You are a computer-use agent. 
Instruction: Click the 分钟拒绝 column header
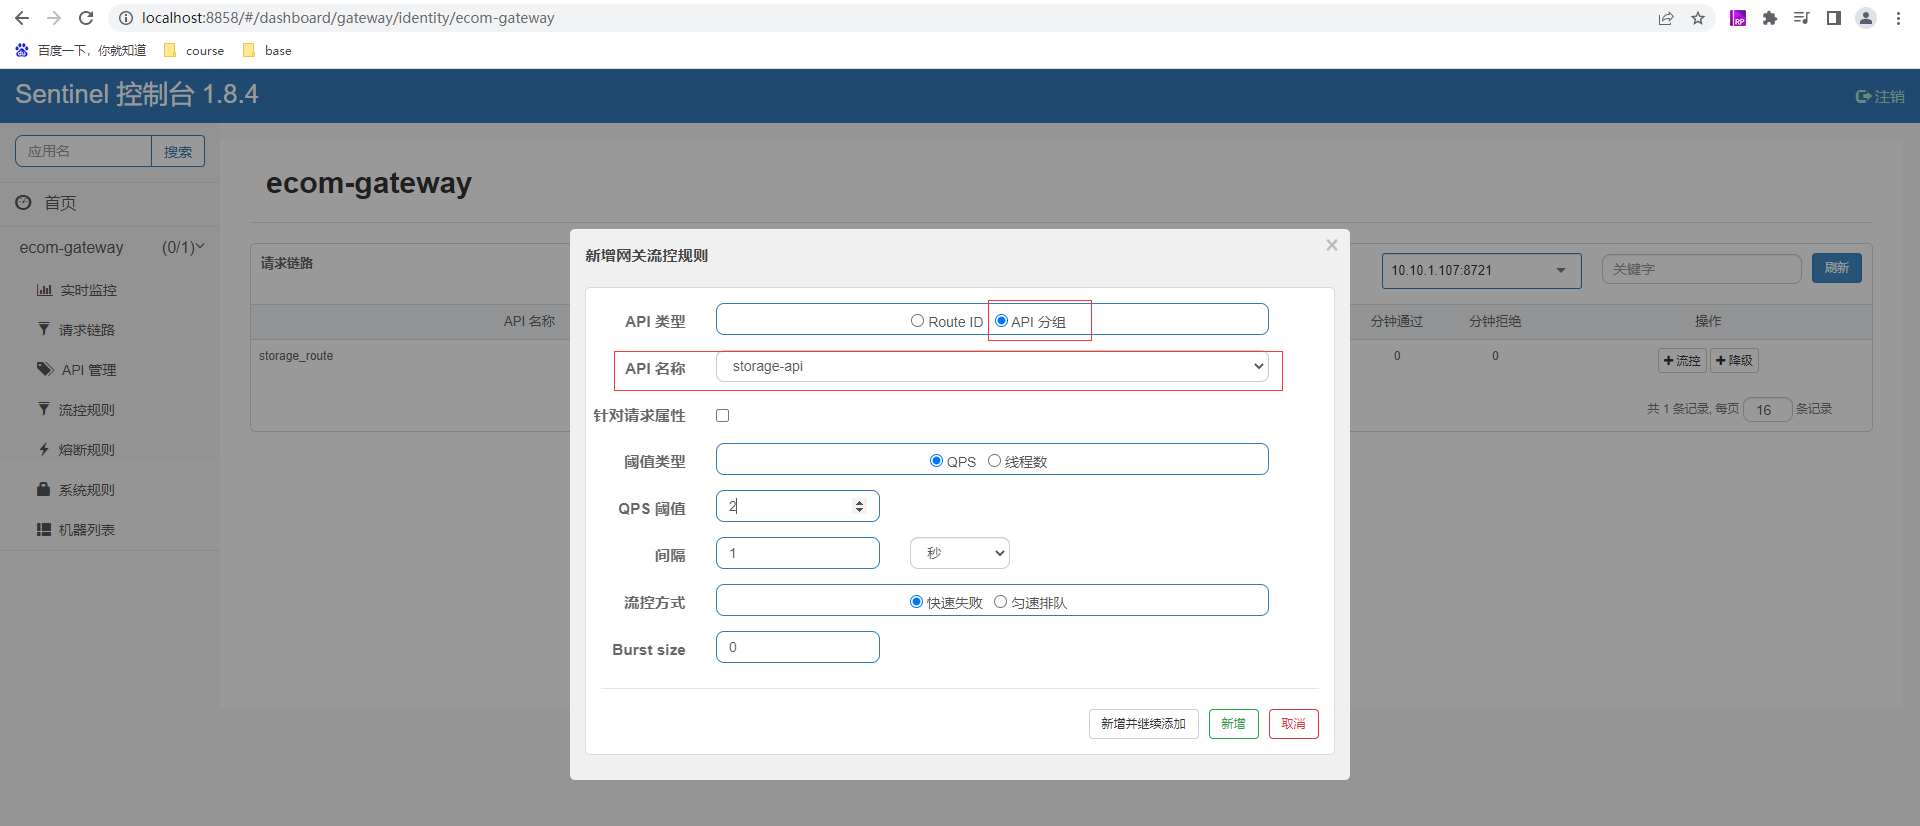1495,321
